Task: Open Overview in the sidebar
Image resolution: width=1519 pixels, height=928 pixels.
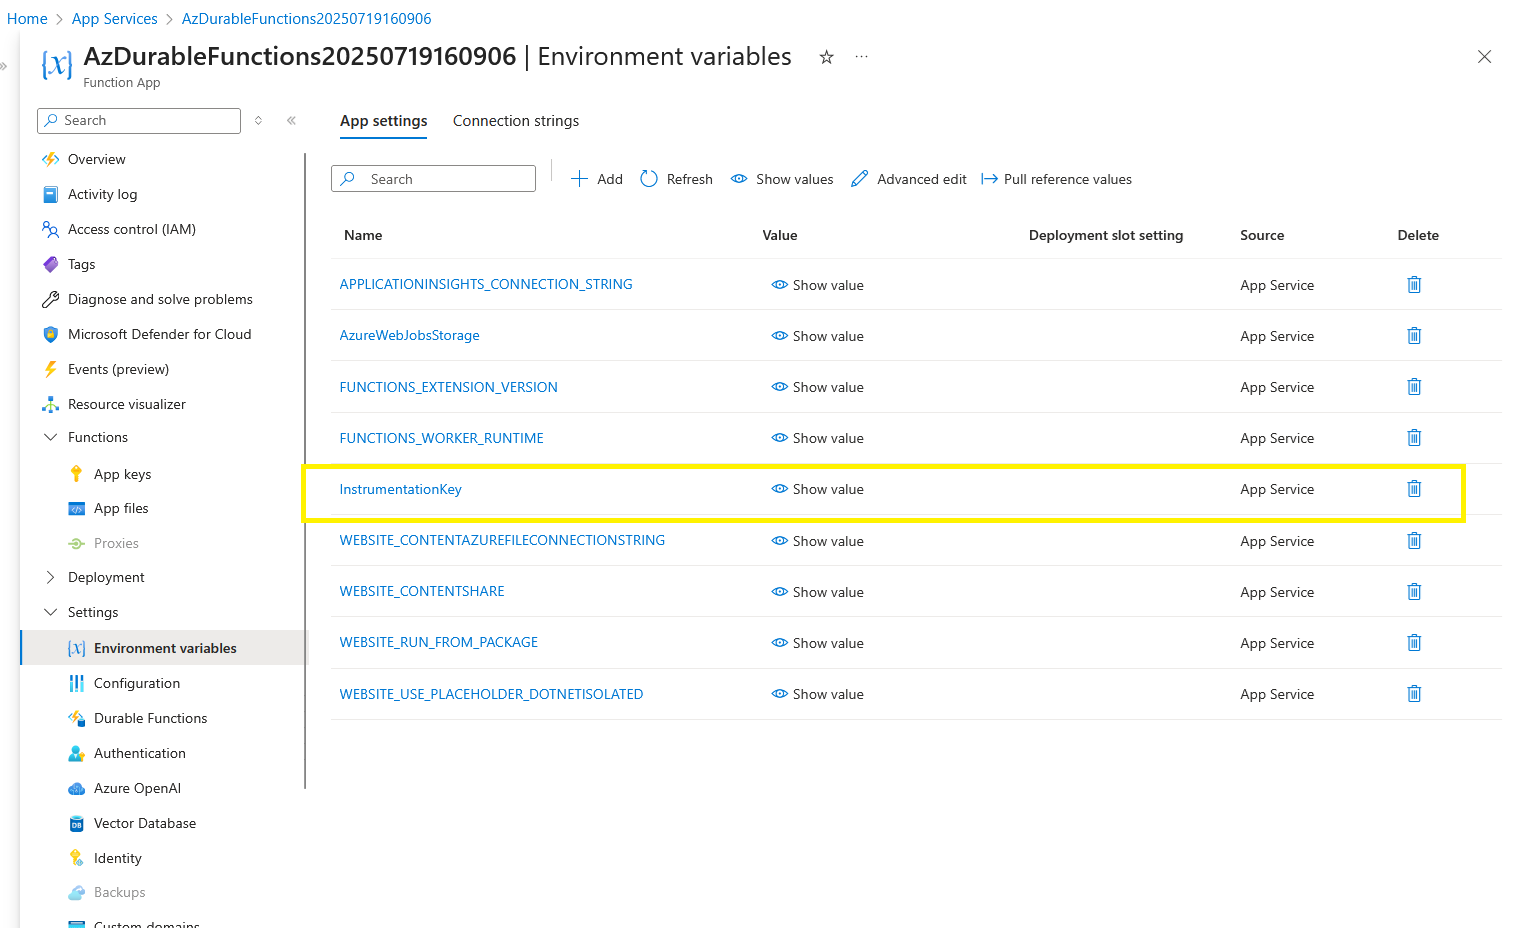Action: pos(96,159)
